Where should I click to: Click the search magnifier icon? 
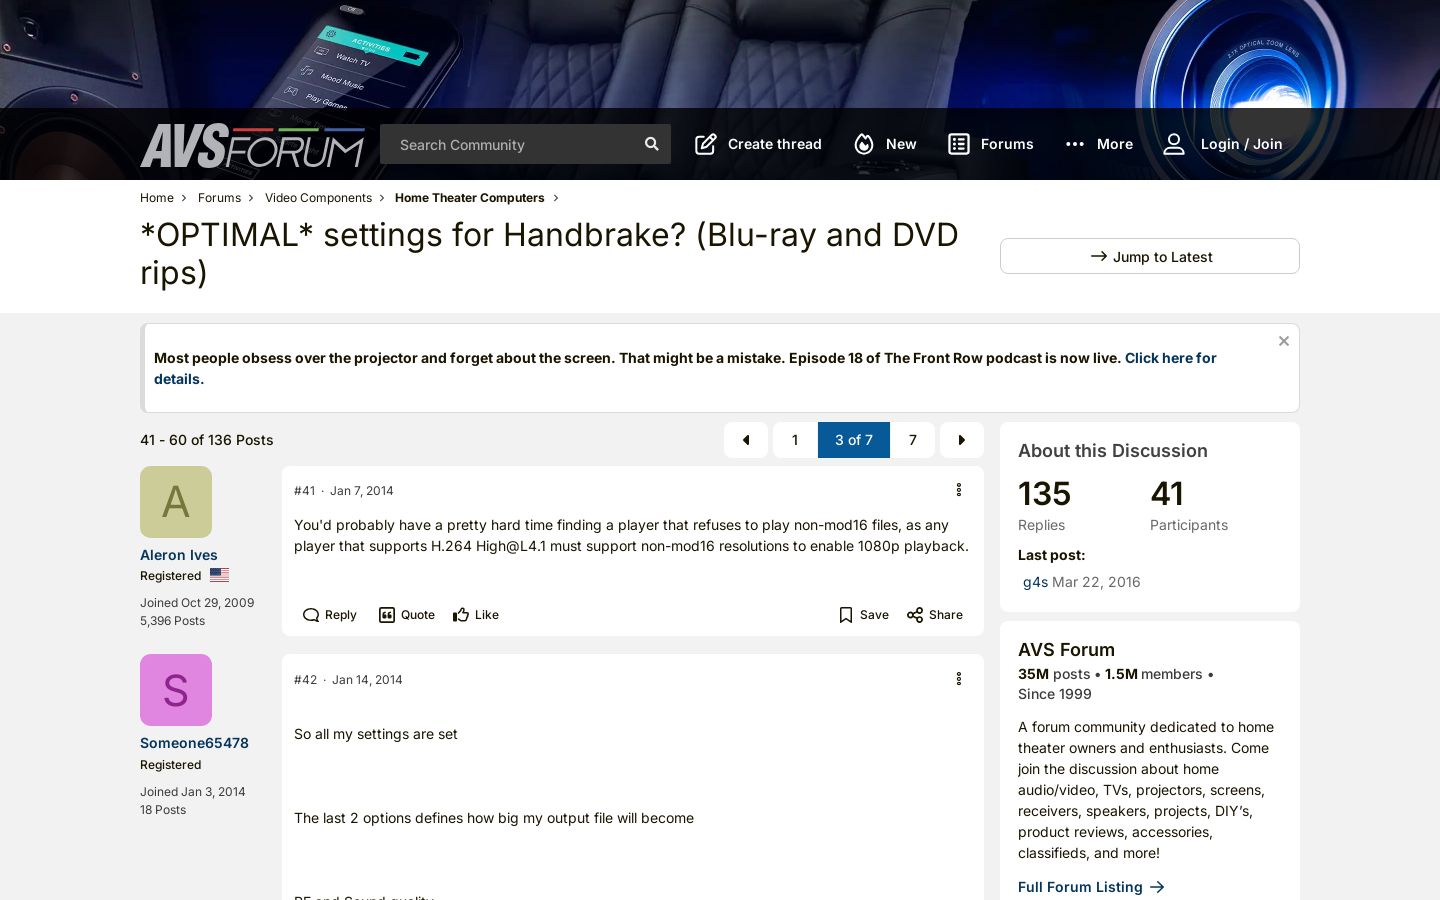pyautogui.click(x=652, y=144)
